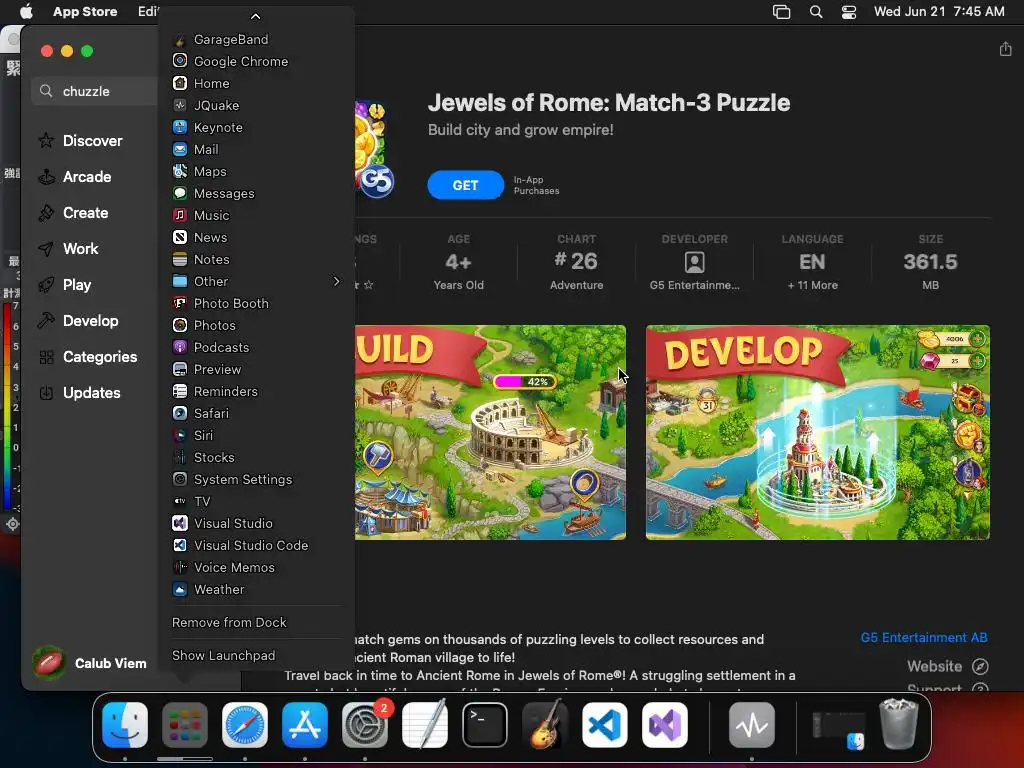Open the G5 Entertainment AB link
The width and height of the screenshot is (1024, 768).
923,637
